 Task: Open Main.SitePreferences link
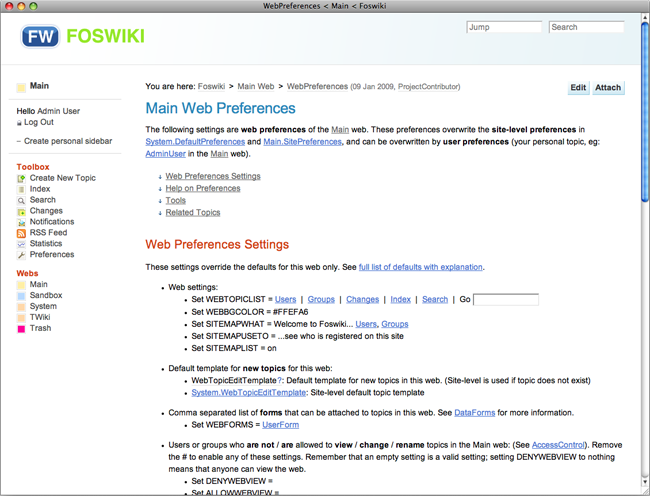[303, 141]
